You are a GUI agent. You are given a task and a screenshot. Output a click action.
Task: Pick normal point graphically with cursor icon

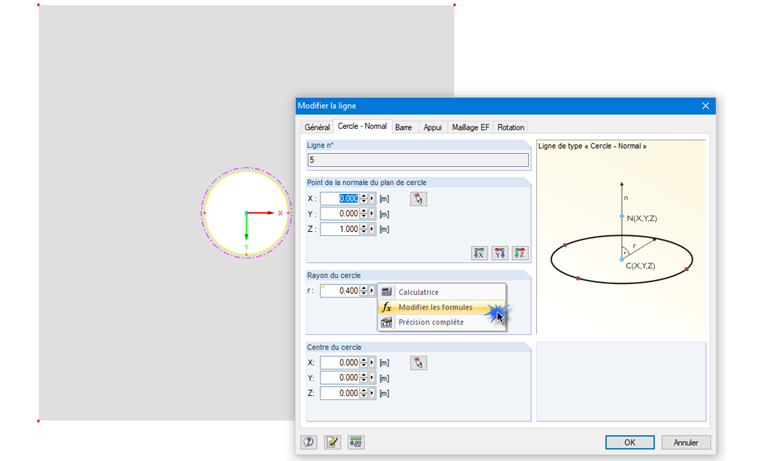pyautogui.click(x=418, y=199)
